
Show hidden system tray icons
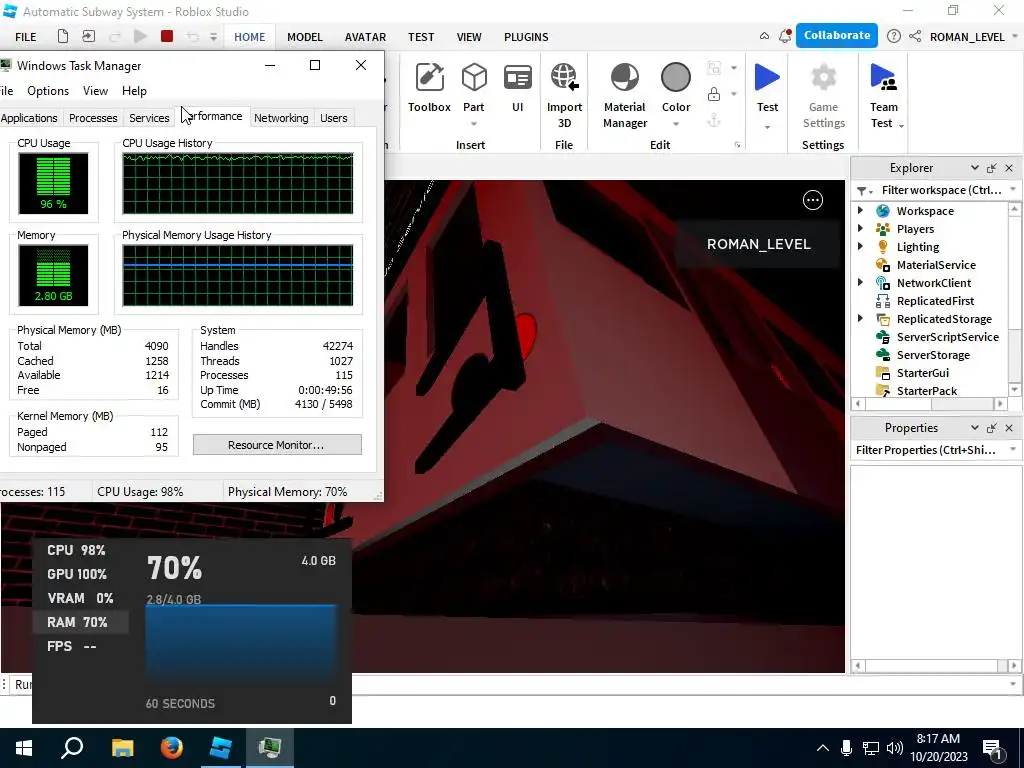[823, 748]
